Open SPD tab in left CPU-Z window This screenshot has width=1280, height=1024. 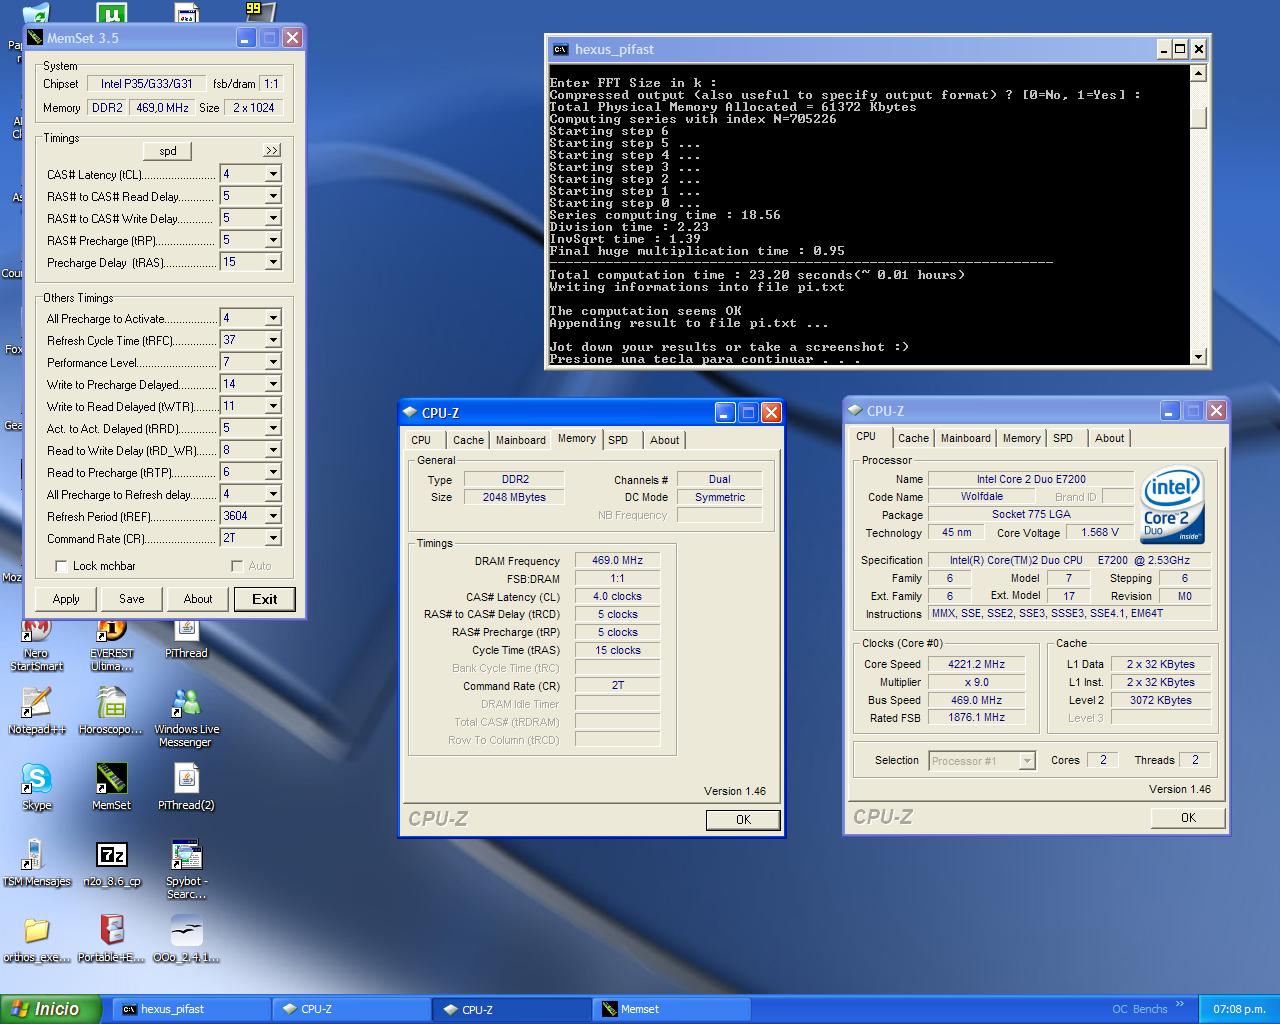[618, 440]
